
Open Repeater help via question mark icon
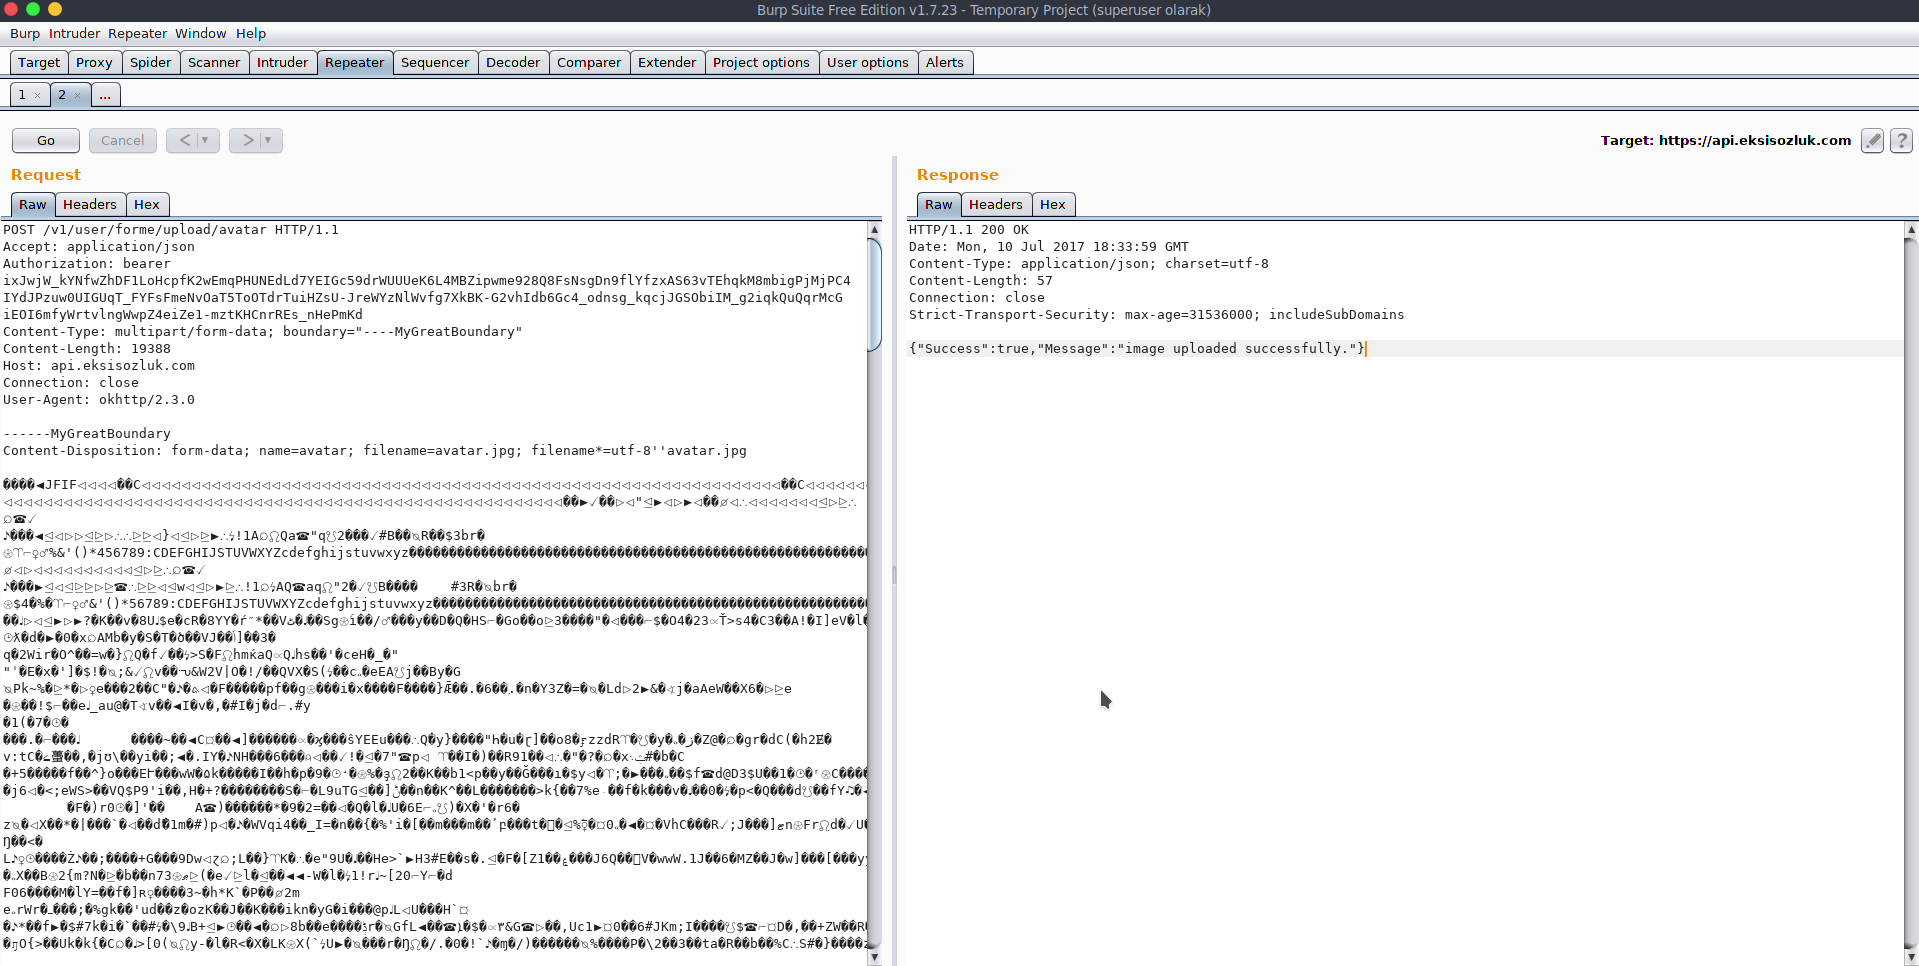1901,141
